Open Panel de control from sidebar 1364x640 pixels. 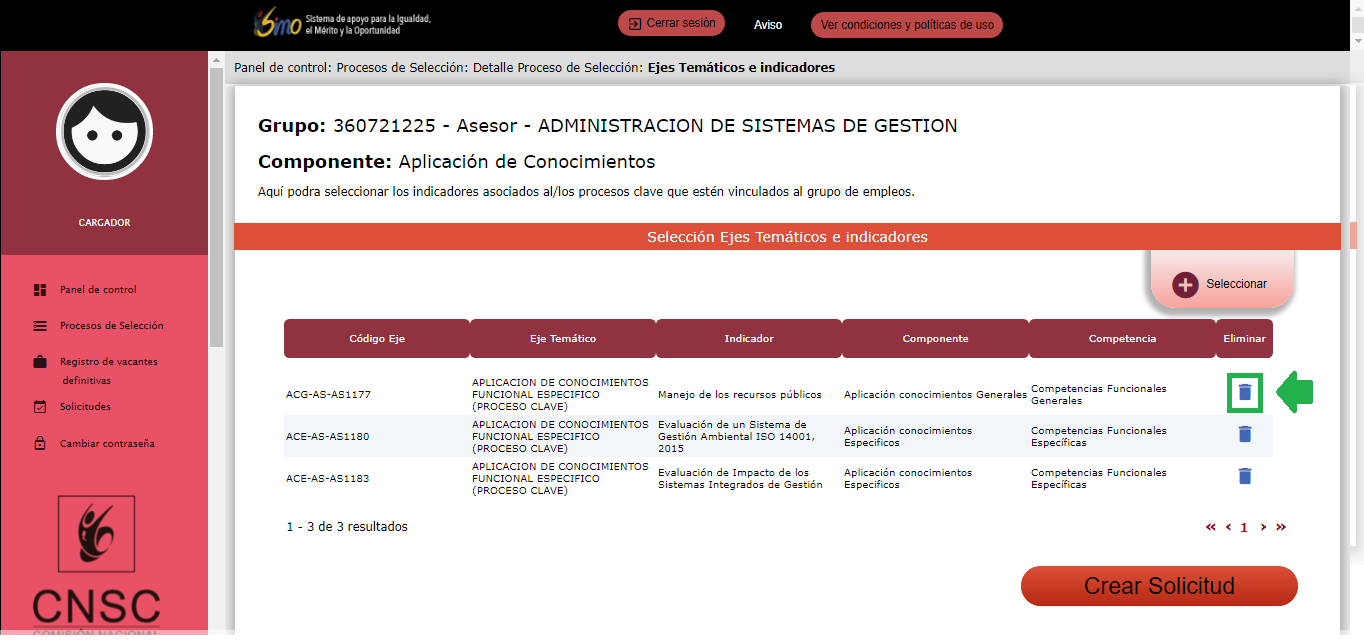click(x=97, y=290)
